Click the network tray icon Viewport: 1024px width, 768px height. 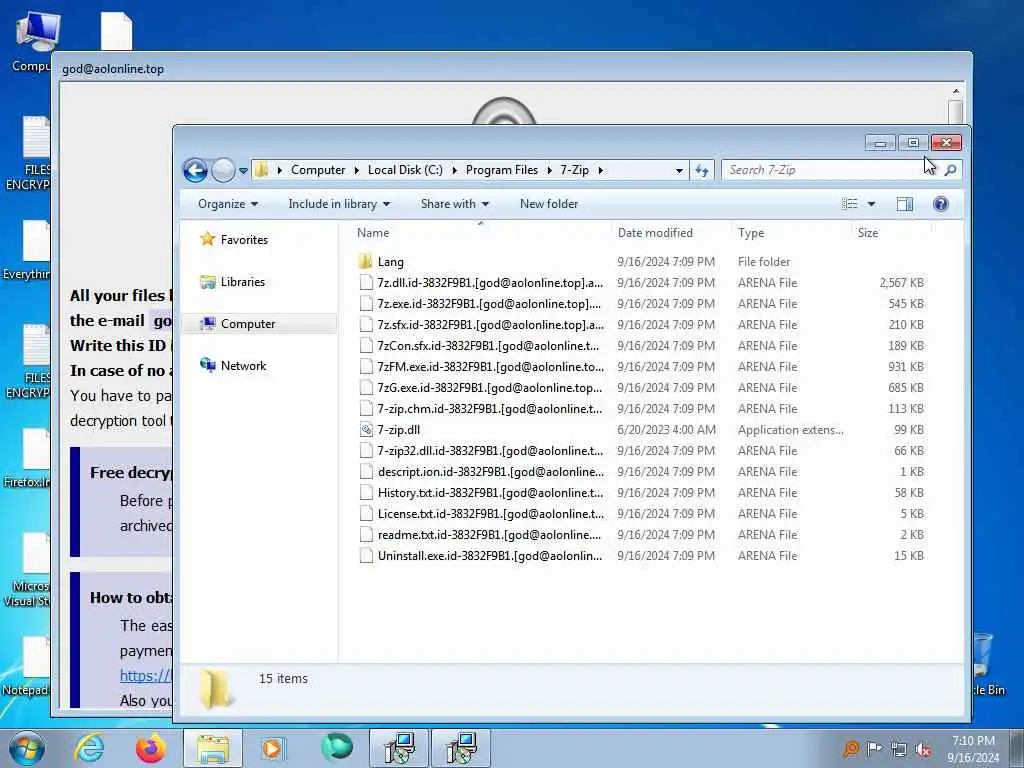tap(899, 750)
